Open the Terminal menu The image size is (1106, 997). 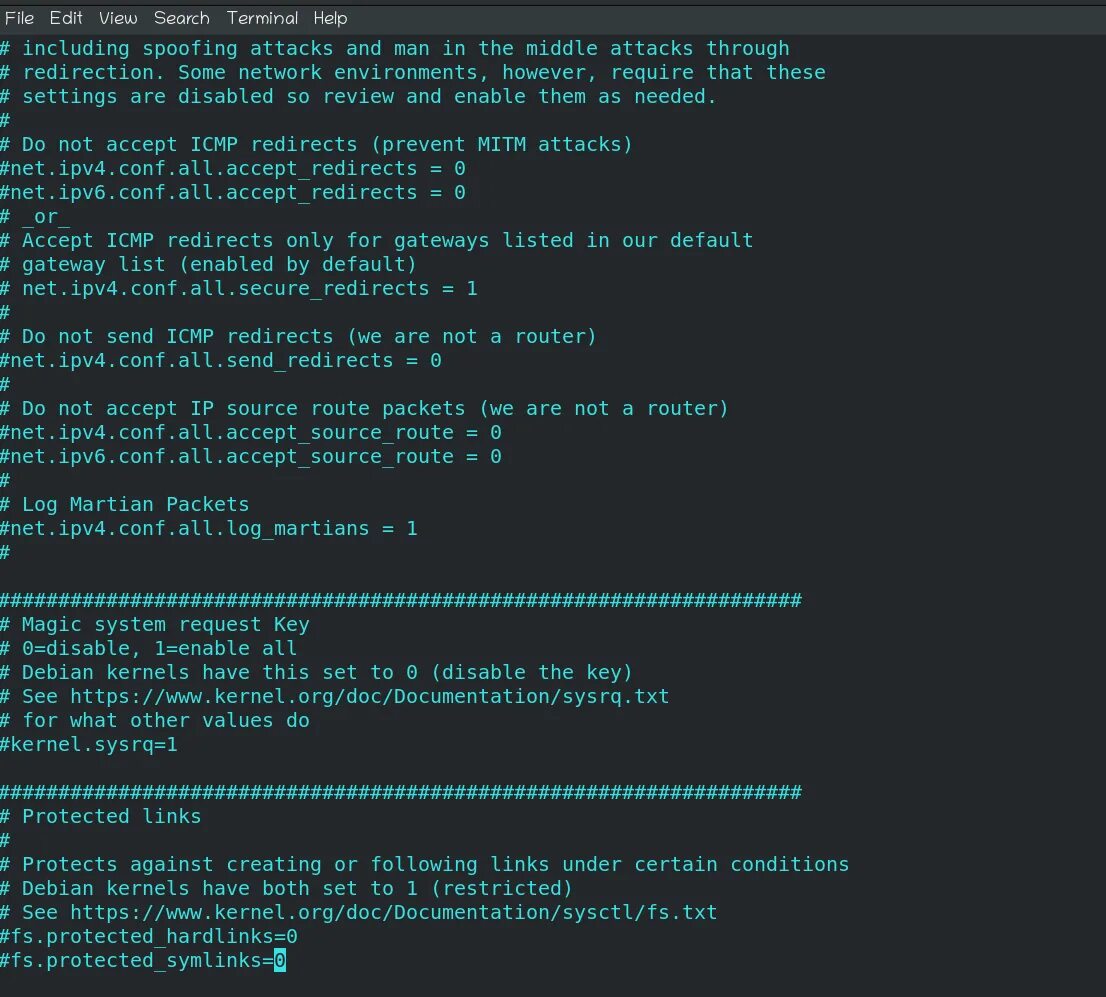point(262,18)
